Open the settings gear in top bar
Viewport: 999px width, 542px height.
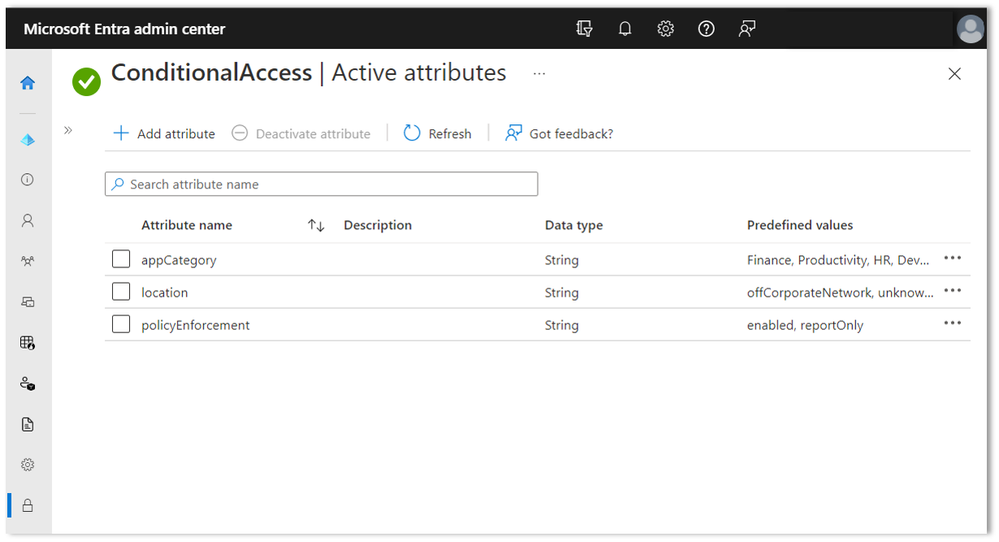pos(666,29)
